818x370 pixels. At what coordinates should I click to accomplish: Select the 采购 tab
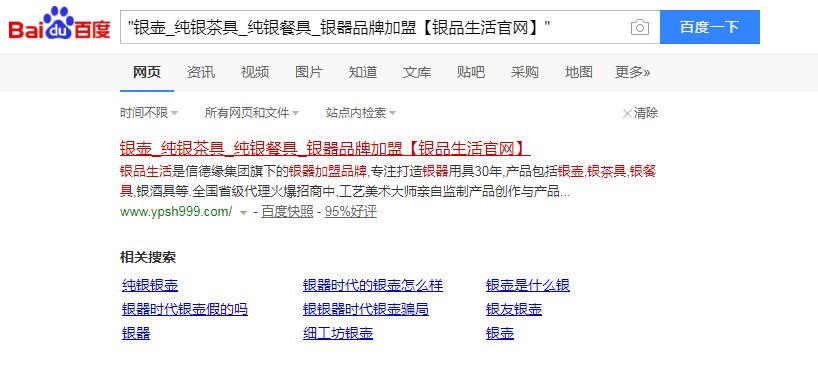(x=525, y=72)
